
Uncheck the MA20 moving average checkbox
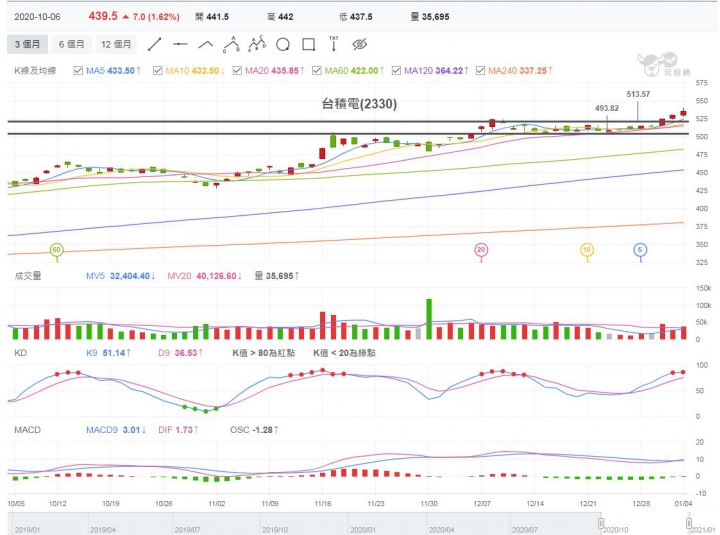pyautogui.click(x=237, y=71)
